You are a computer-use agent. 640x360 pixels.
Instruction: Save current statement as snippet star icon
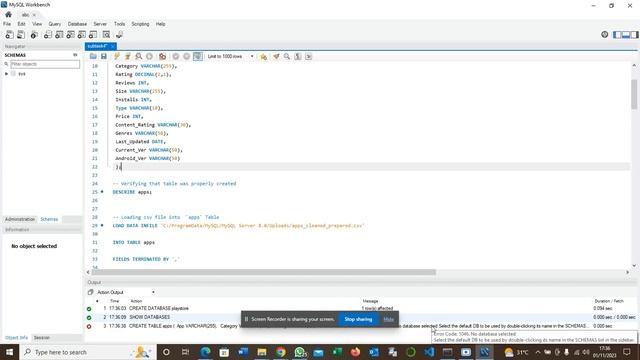tap(264, 56)
